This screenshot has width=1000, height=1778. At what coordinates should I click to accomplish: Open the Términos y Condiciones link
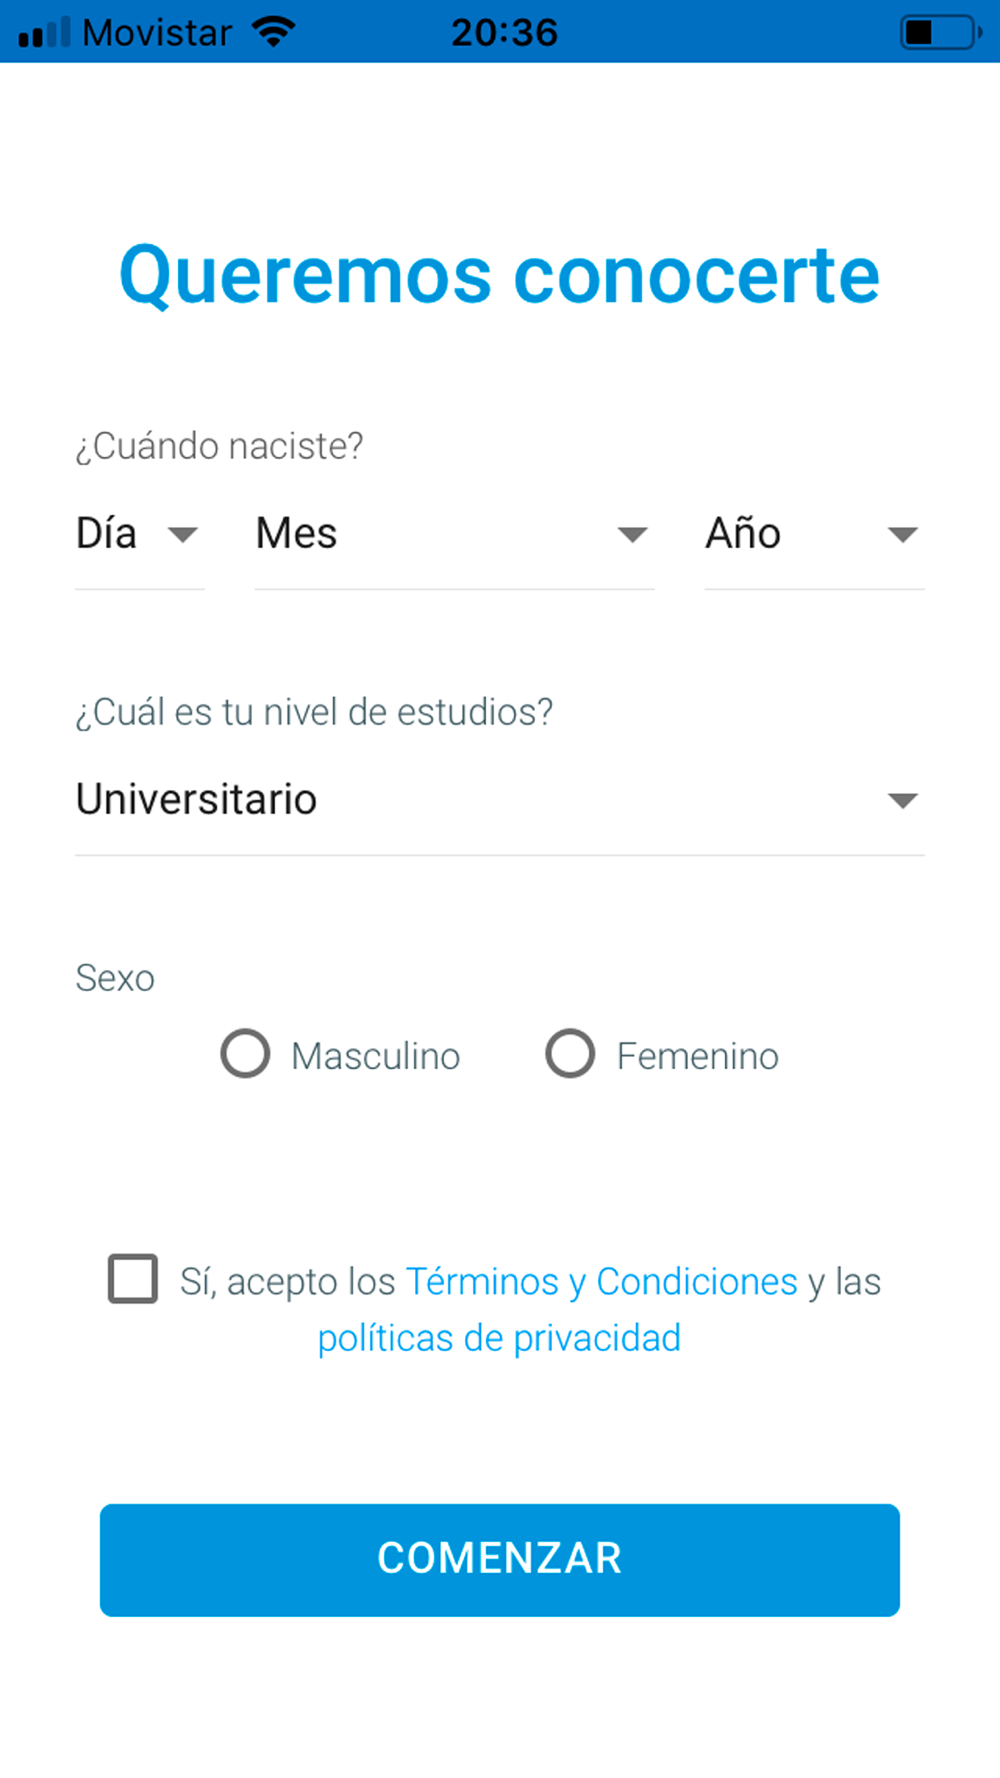pyautogui.click(x=602, y=1282)
